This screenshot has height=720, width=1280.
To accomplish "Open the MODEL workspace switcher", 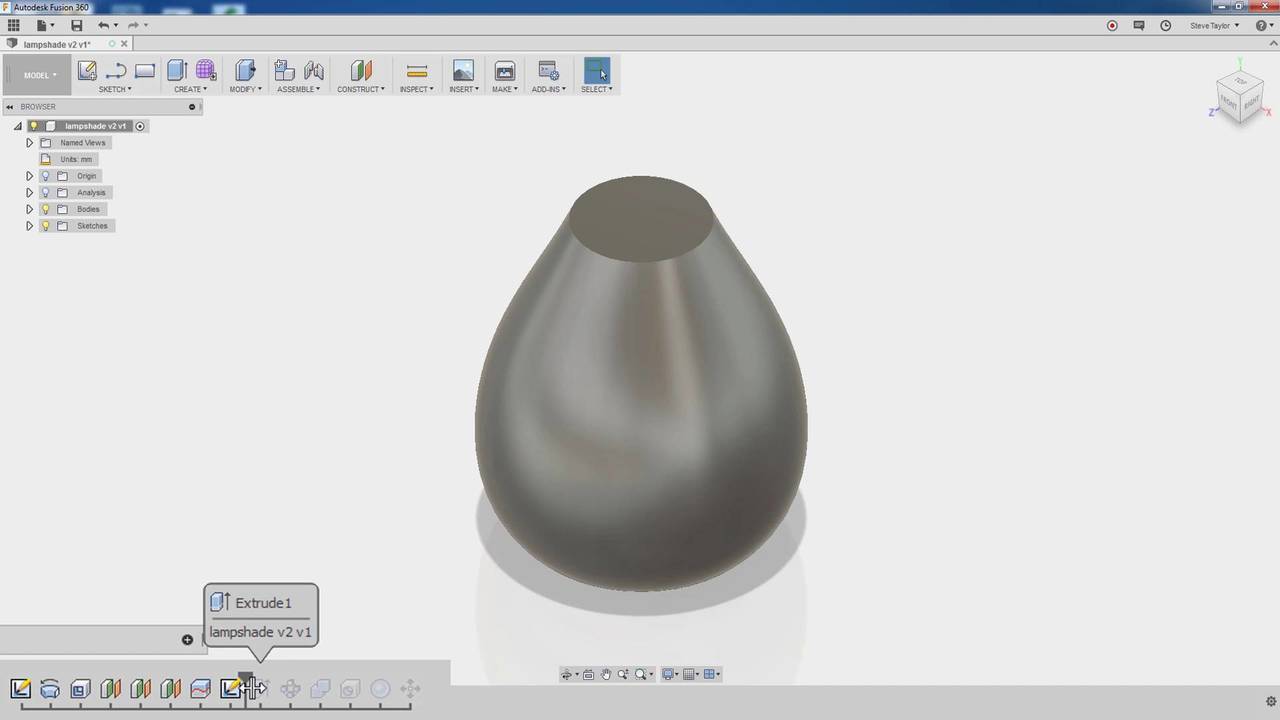I will 39,75.
